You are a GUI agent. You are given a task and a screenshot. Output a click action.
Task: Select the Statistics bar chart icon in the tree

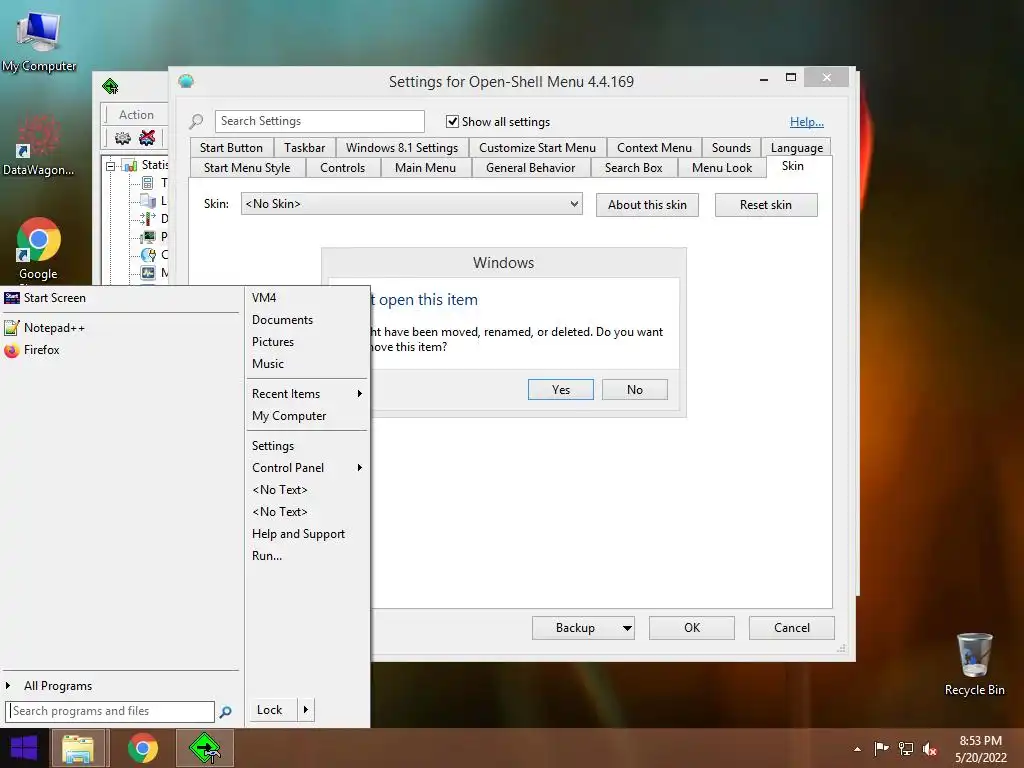(130, 165)
